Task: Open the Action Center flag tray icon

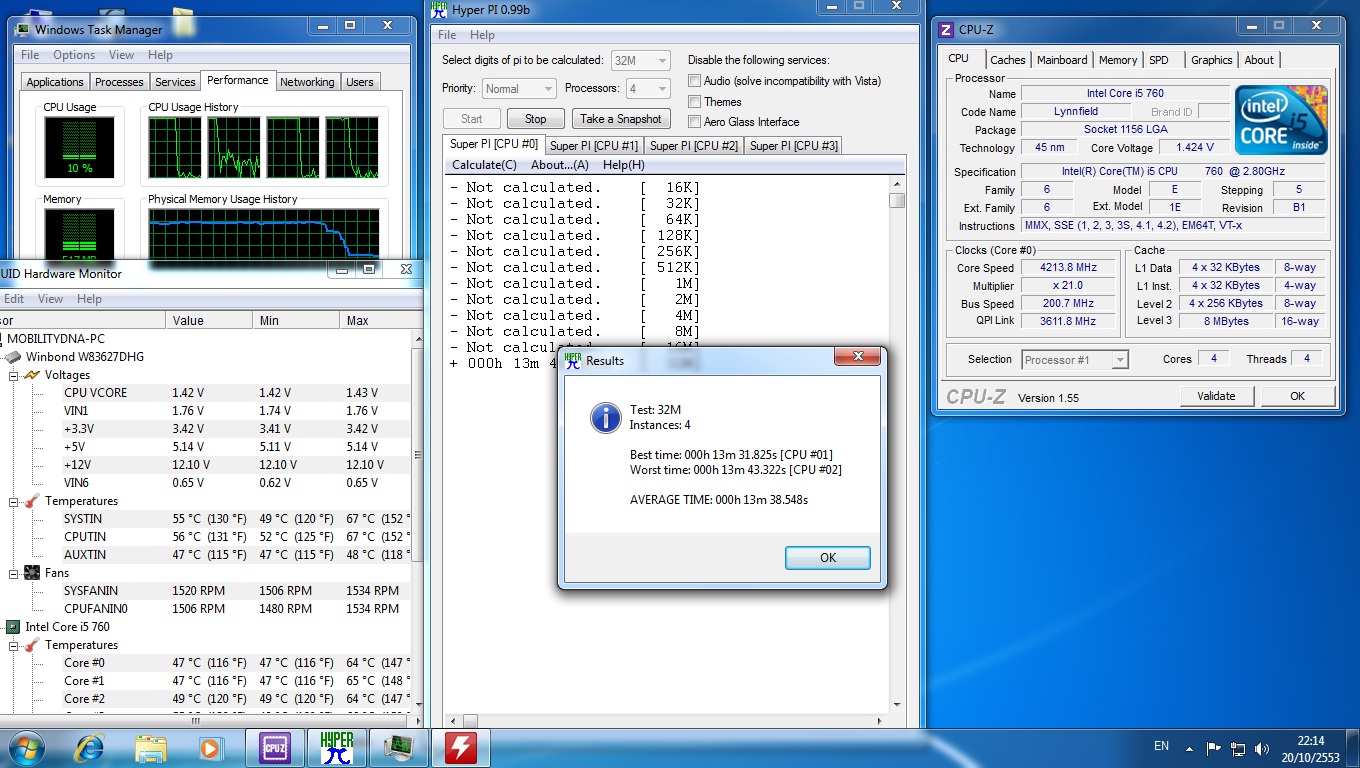Action: click(x=1214, y=748)
